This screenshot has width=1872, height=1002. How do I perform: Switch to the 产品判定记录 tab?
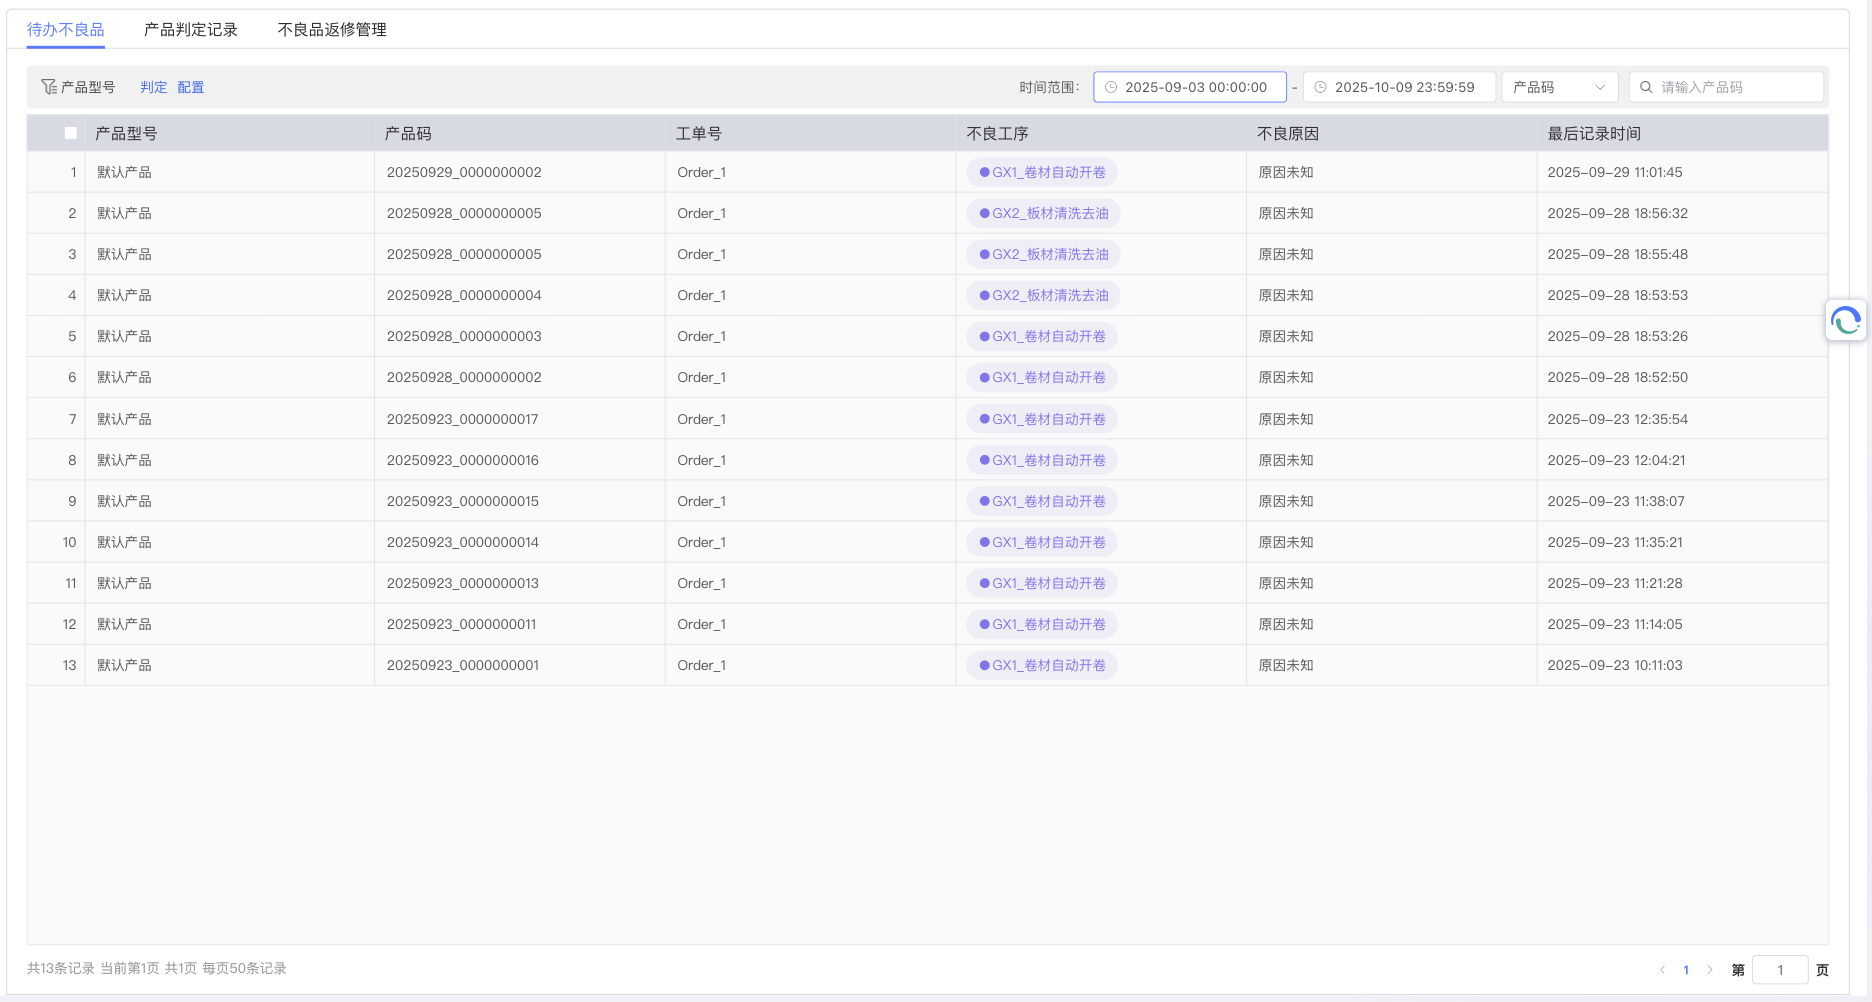coord(191,30)
